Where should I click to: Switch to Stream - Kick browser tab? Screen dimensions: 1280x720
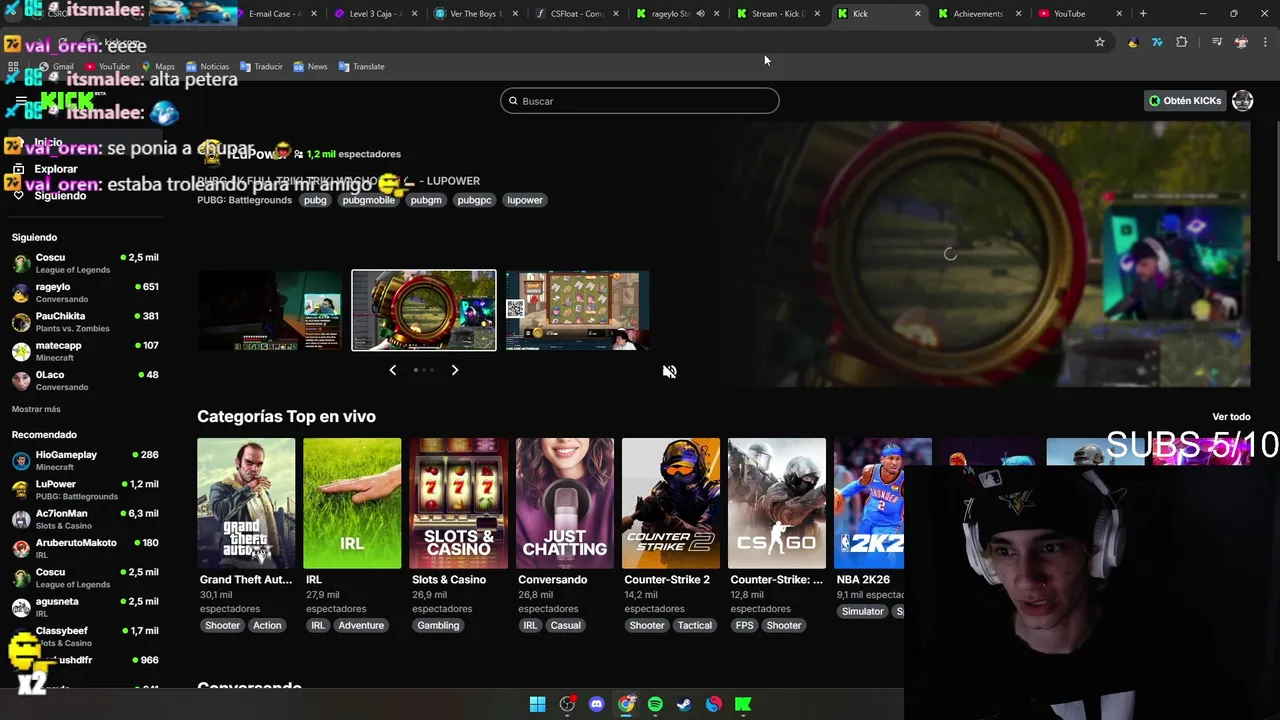click(778, 14)
